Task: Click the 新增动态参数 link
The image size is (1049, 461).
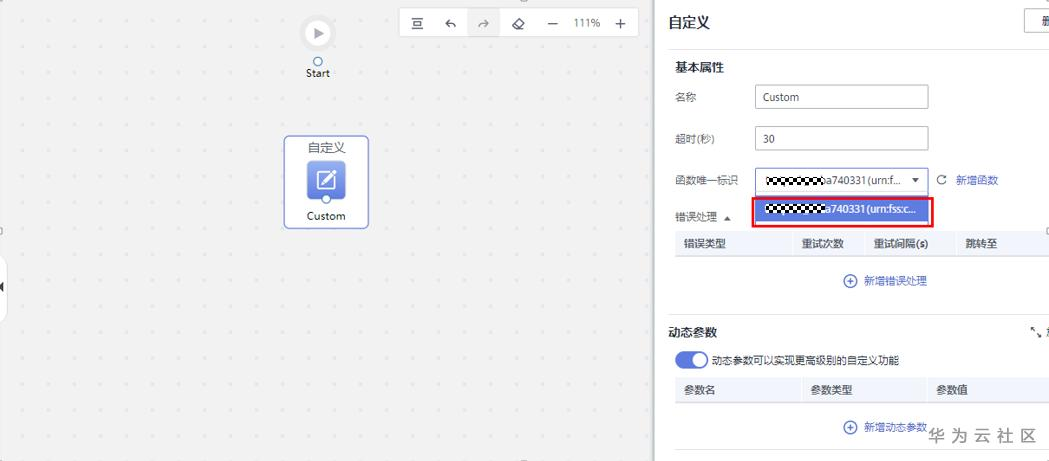Action: [895, 427]
